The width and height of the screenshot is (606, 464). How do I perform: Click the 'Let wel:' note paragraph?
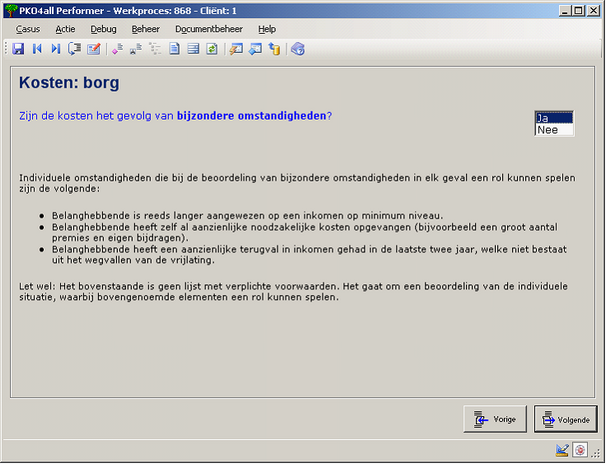[293, 292]
